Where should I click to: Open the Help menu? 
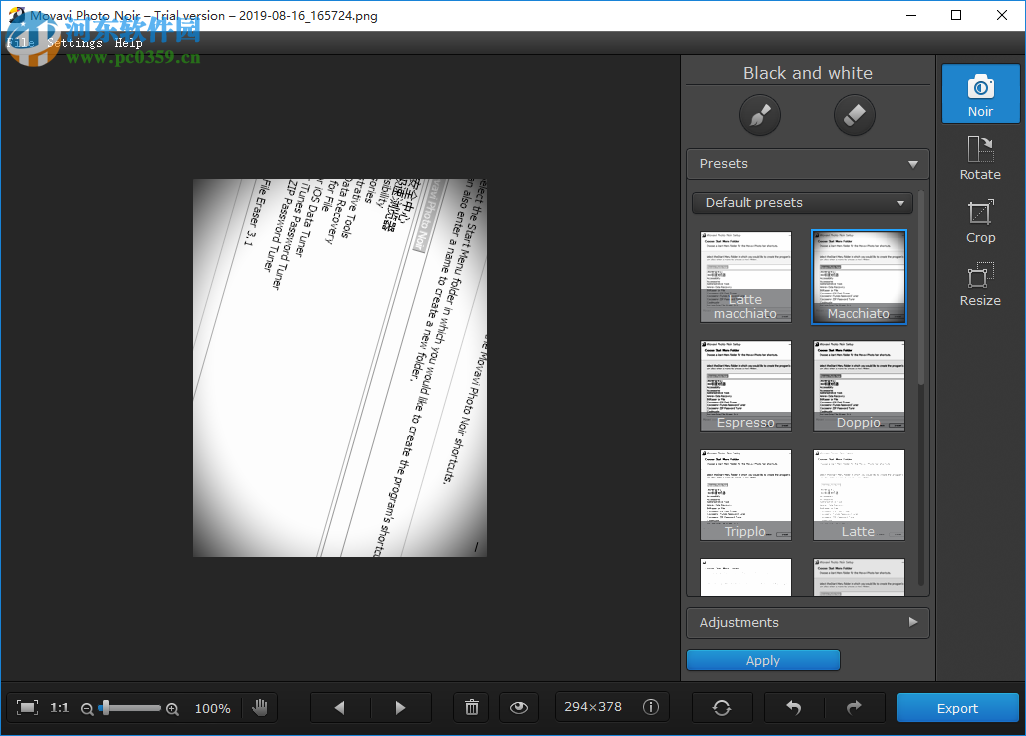point(128,42)
